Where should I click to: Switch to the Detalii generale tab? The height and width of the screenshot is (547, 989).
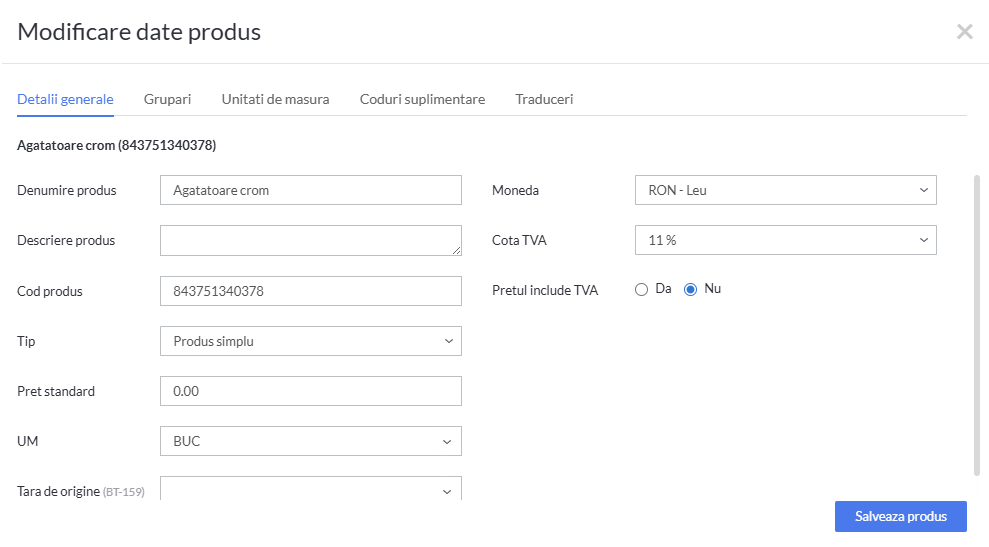coord(65,99)
